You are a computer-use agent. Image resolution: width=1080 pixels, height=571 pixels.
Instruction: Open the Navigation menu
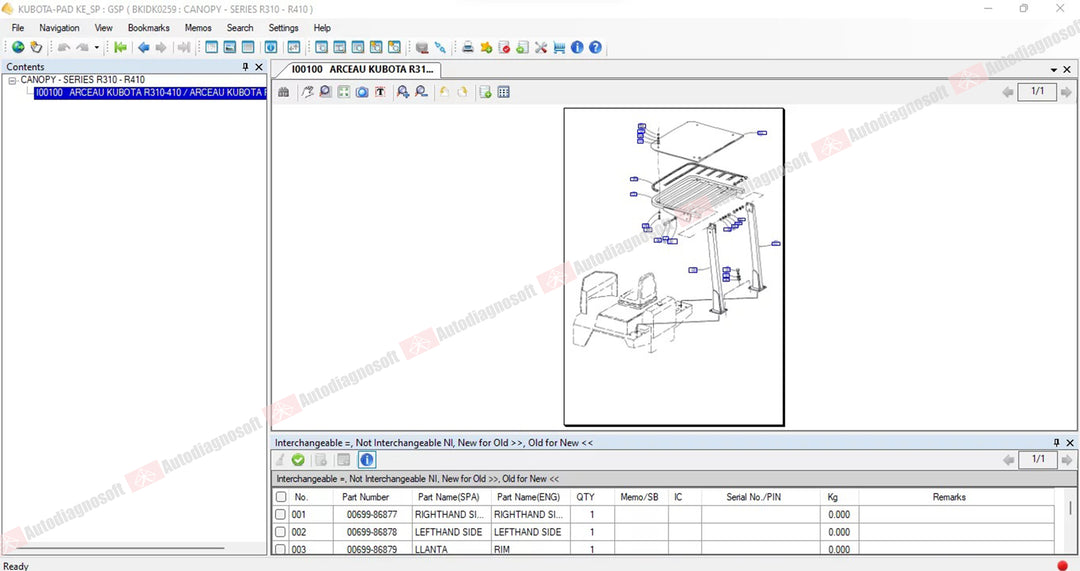[x=59, y=28]
